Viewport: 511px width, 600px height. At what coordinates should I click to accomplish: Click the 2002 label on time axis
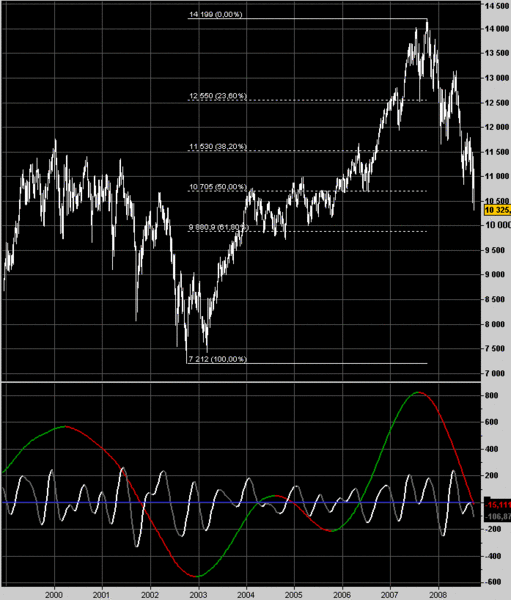point(150,595)
